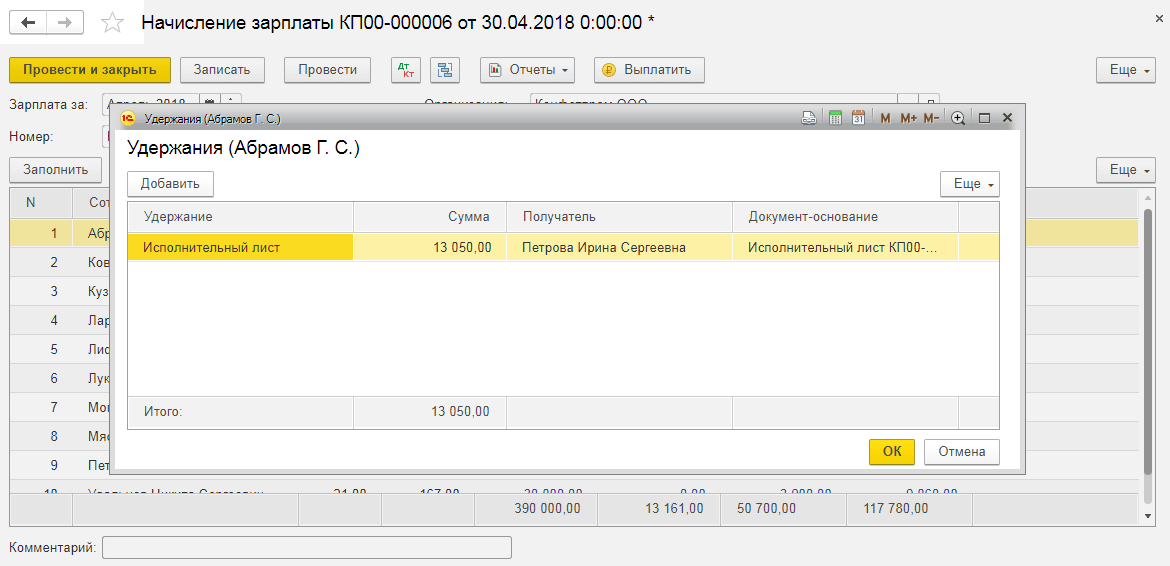The image size is (1170, 566).
Task: Click the 390 000,00 total in the footer
Action: (x=548, y=509)
